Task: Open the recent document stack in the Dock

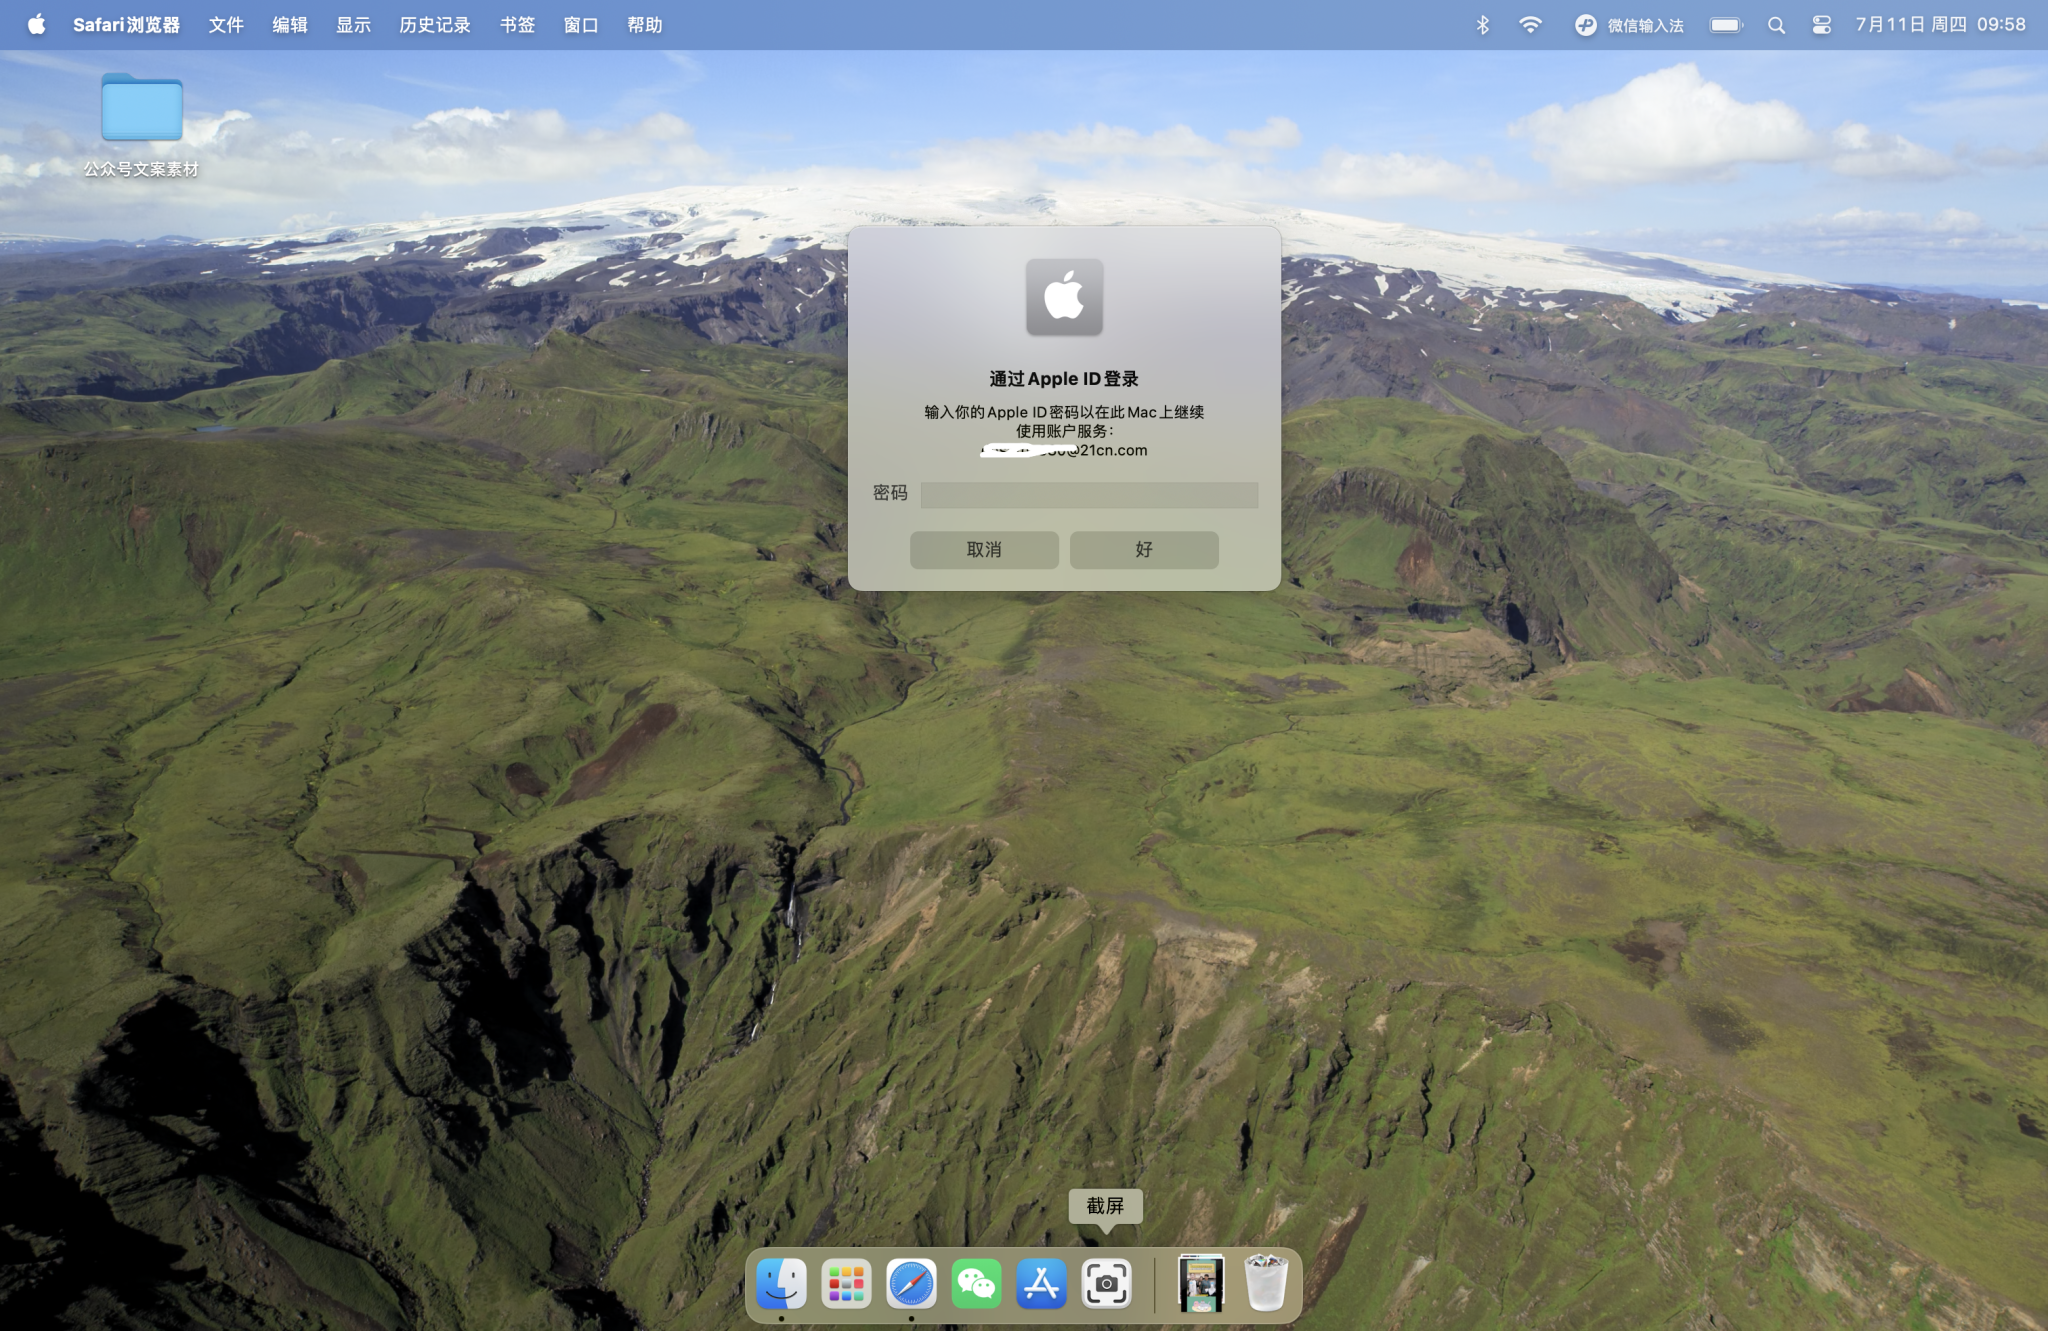Action: pos(1200,1284)
